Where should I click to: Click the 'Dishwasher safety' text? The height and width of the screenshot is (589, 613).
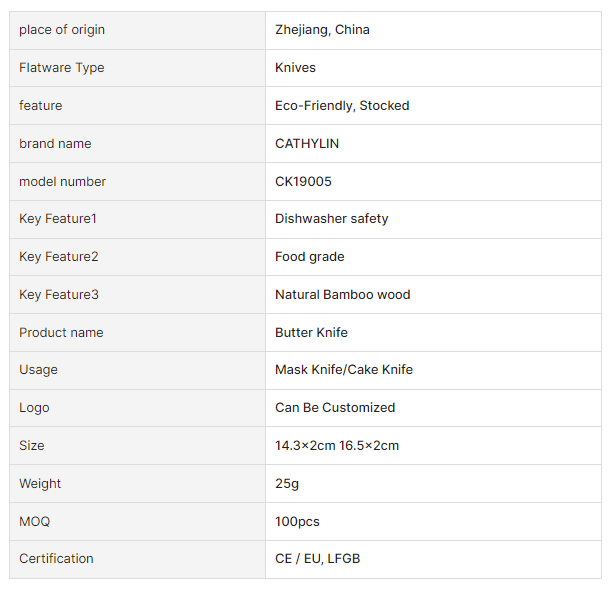point(331,219)
